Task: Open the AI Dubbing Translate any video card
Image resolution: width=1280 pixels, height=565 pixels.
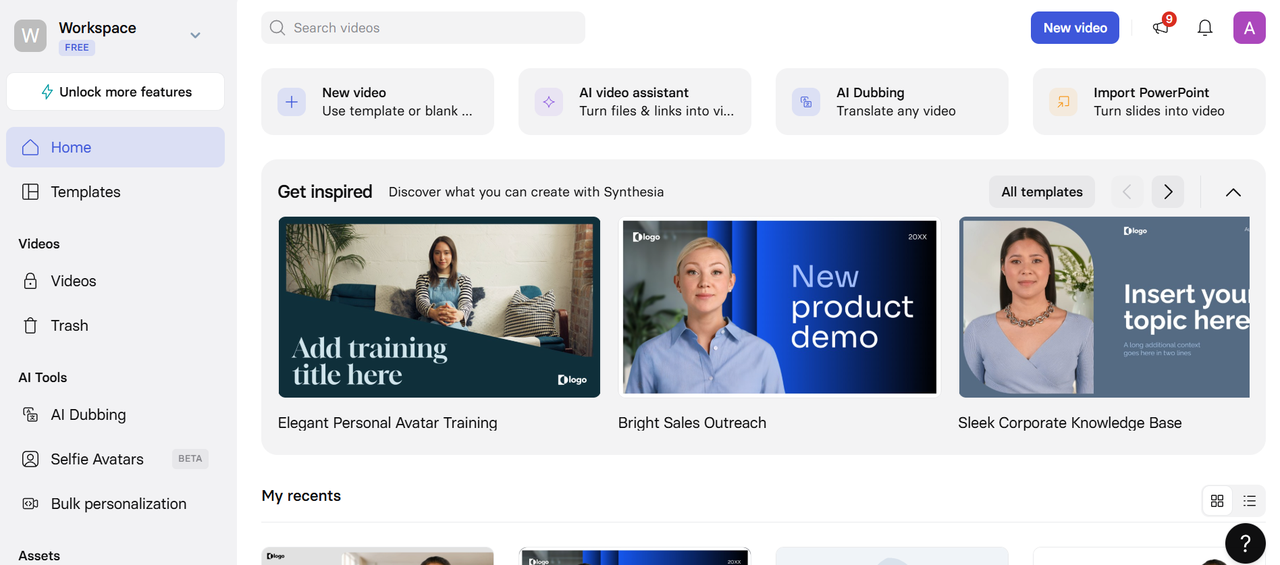Action: click(x=892, y=101)
